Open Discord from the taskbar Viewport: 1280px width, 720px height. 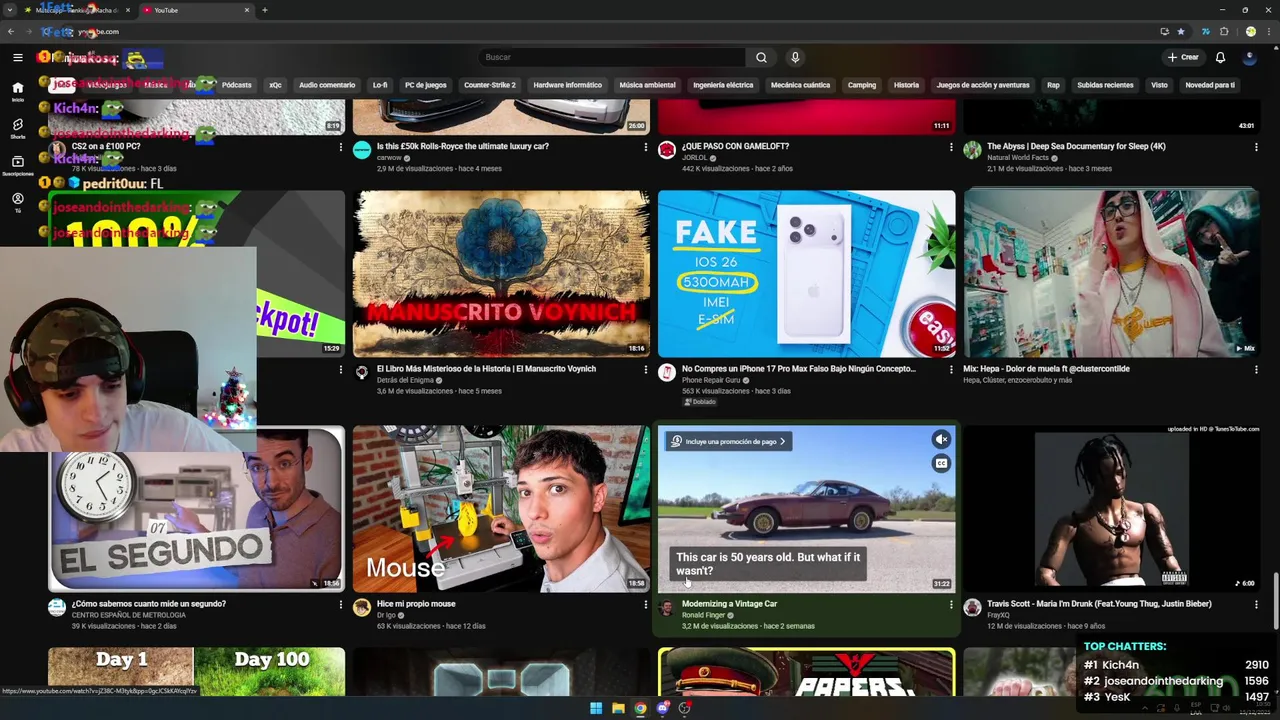[x=662, y=708]
